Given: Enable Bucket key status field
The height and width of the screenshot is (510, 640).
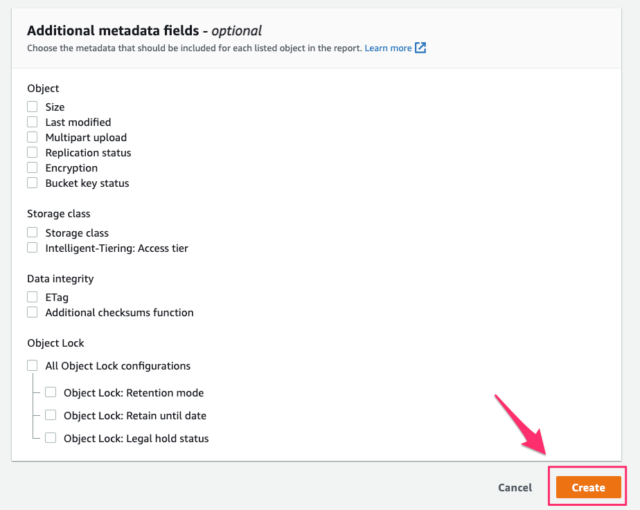Looking at the screenshot, I should 32,183.
